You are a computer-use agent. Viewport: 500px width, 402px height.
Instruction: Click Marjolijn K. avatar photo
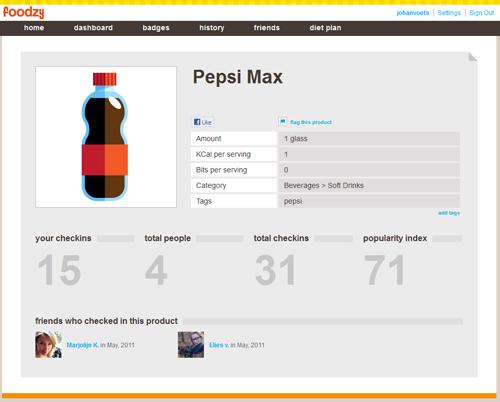pos(49,345)
